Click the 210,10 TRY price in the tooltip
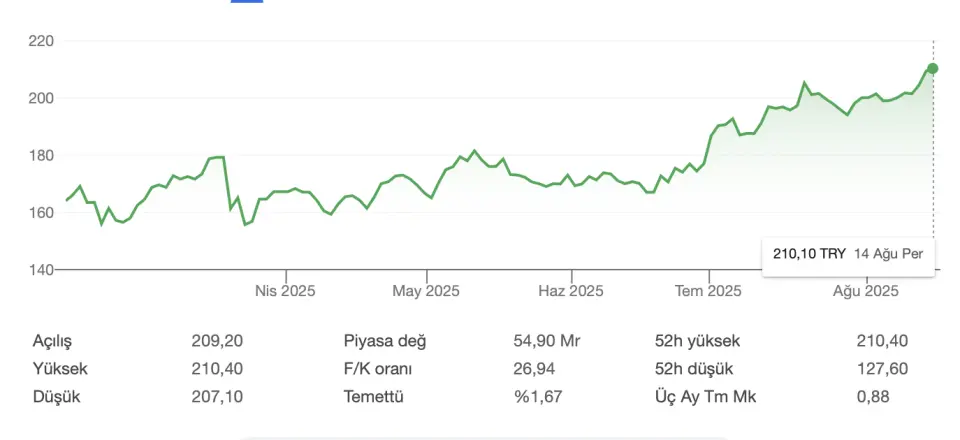 pos(809,254)
